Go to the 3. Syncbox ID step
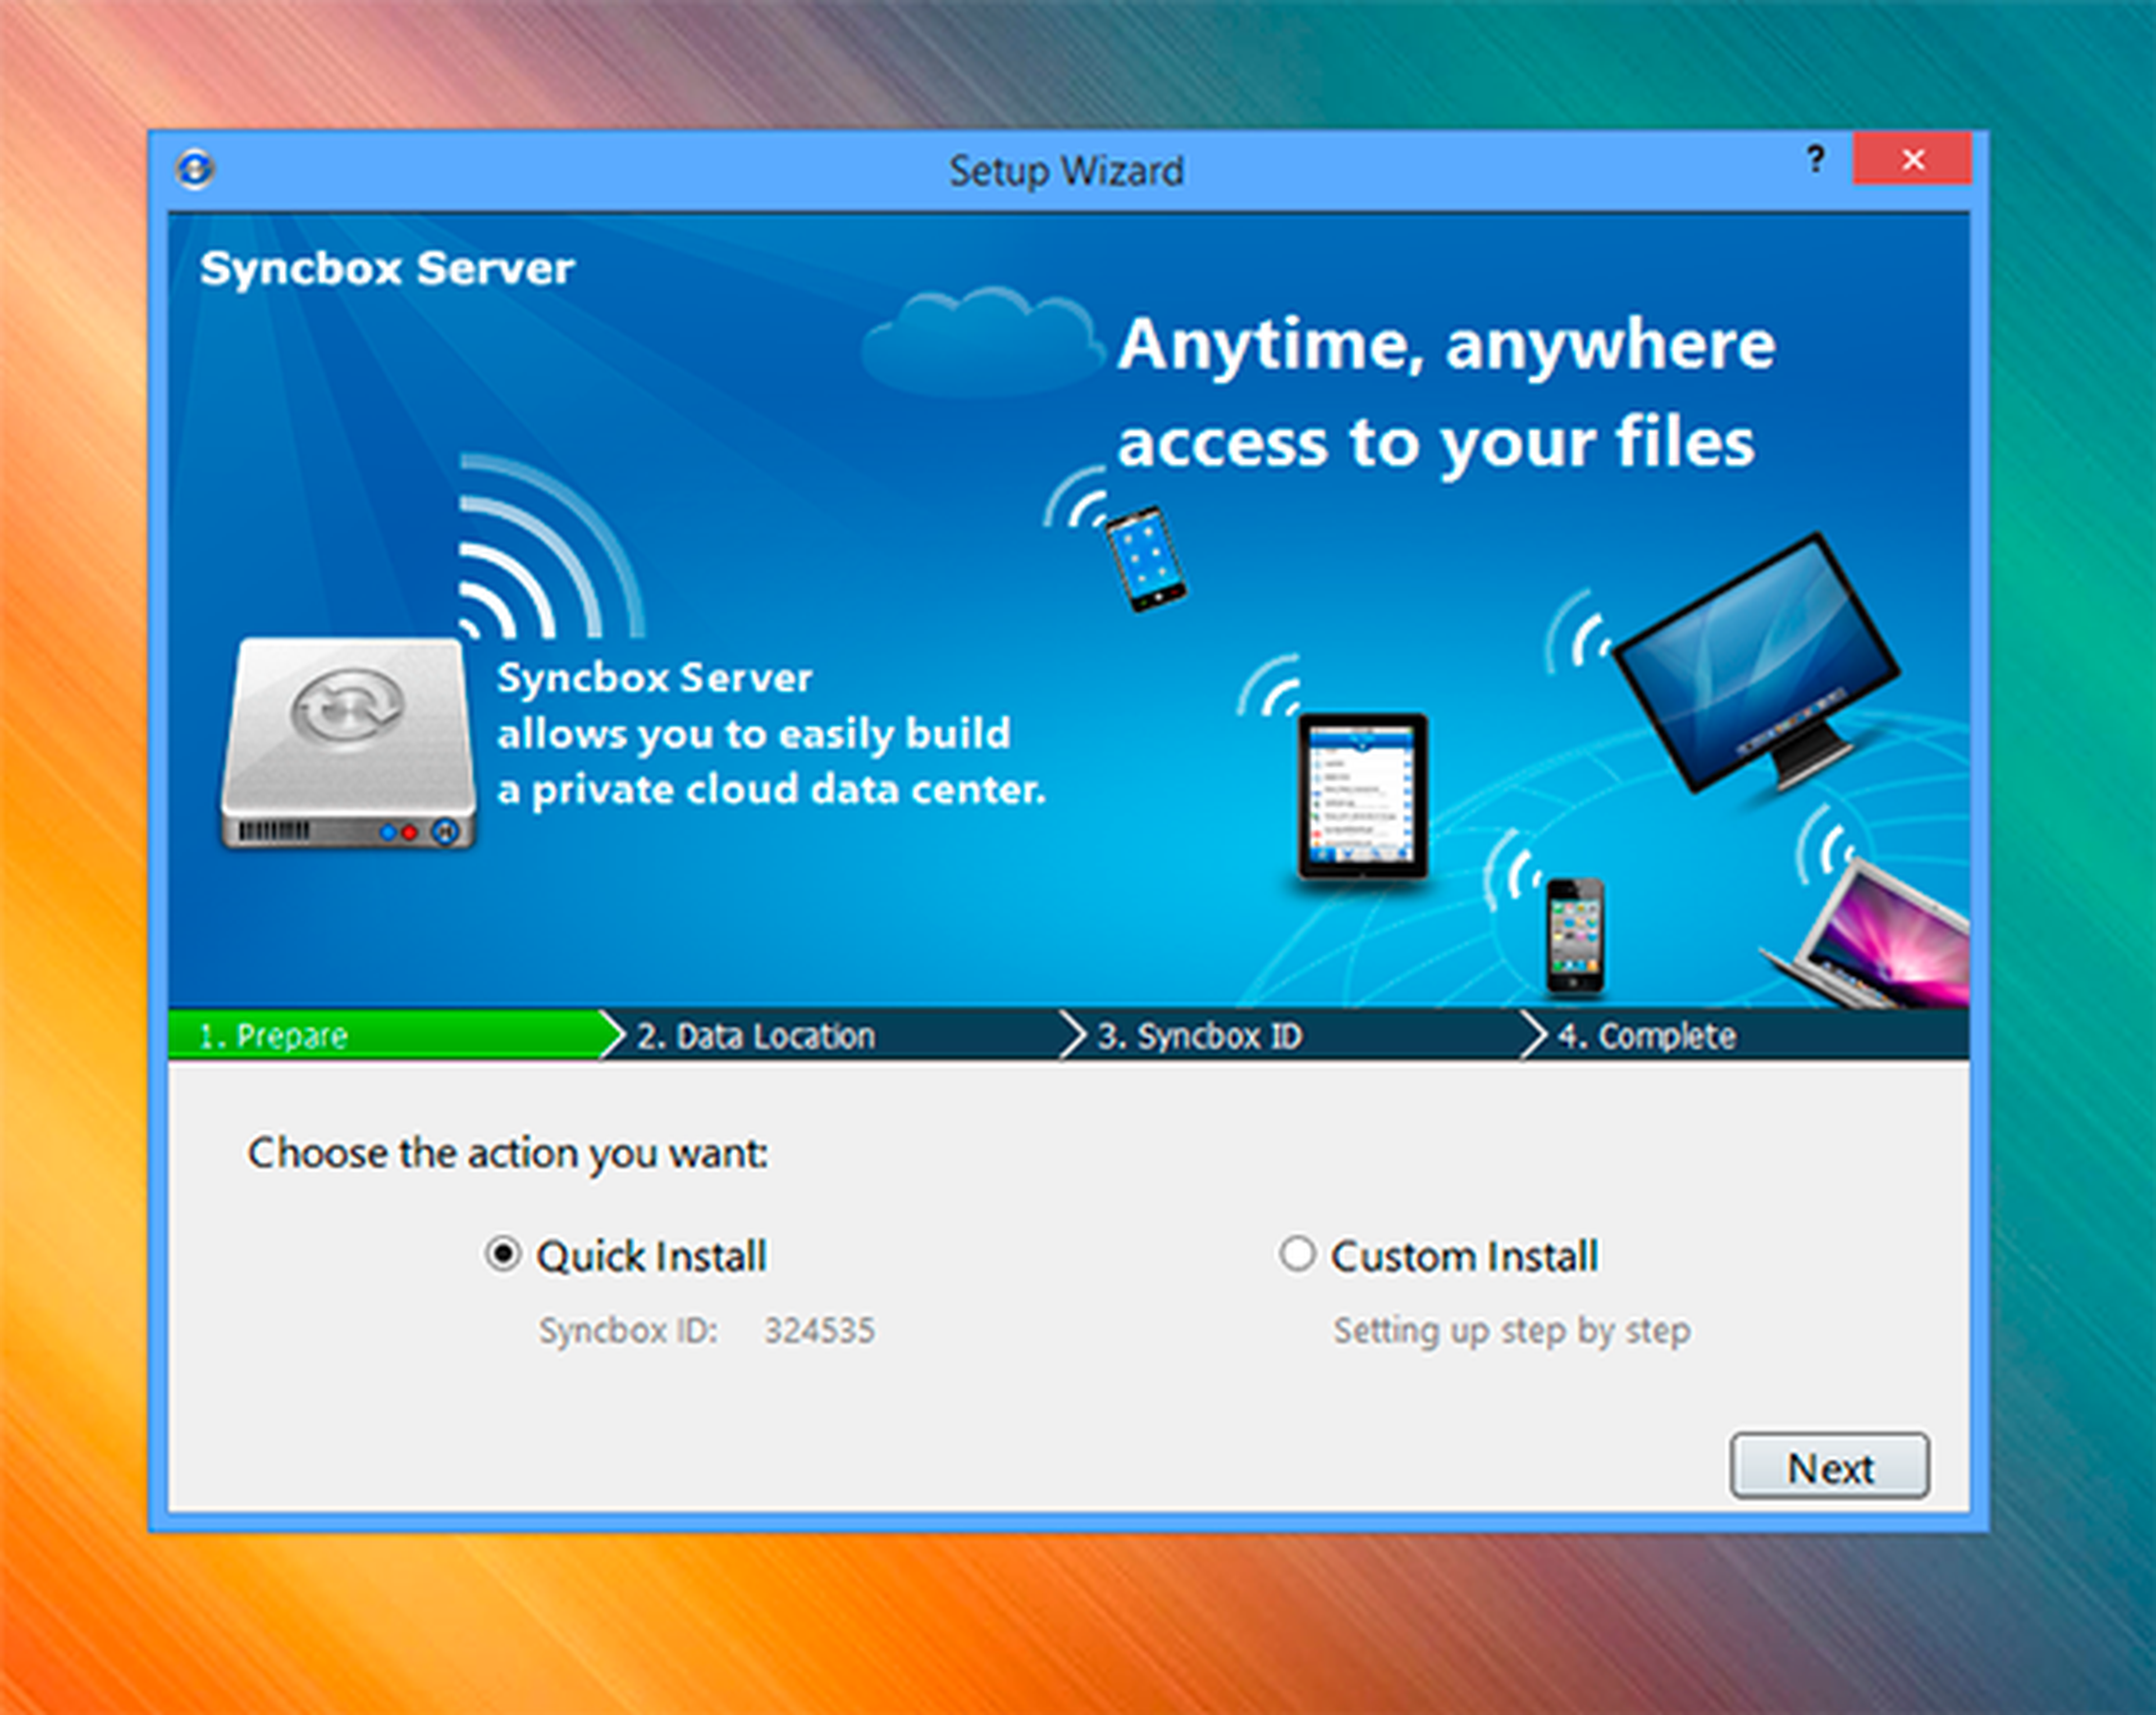This screenshot has width=2156, height=1715. pyautogui.click(x=1300, y=1035)
